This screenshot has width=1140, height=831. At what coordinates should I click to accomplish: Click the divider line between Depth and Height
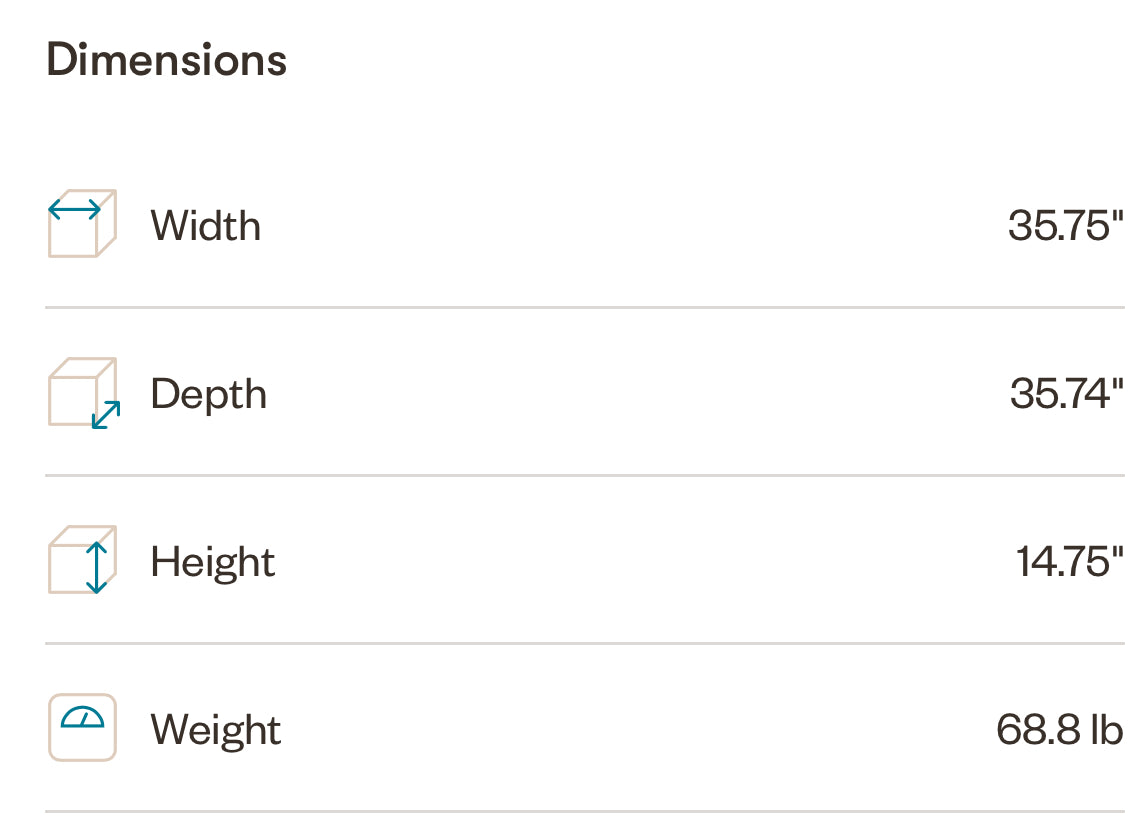(585, 476)
